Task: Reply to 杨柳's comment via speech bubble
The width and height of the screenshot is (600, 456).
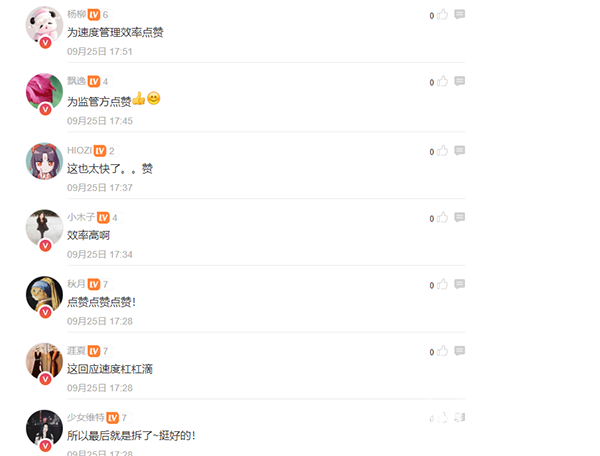Action: tap(460, 15)
